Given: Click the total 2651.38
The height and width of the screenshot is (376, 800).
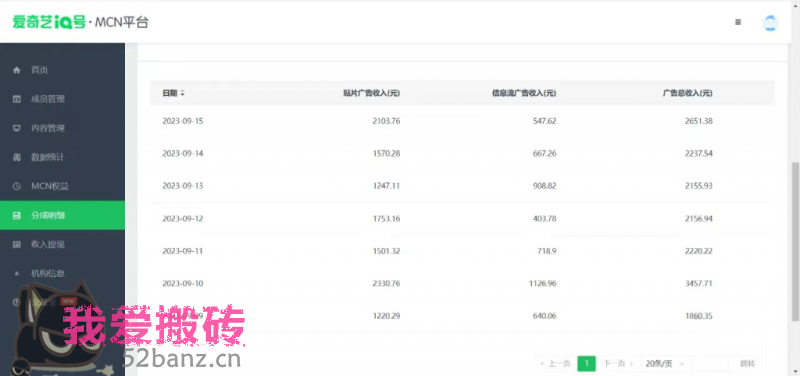Looking at the screenshot, I should point(699,121).
